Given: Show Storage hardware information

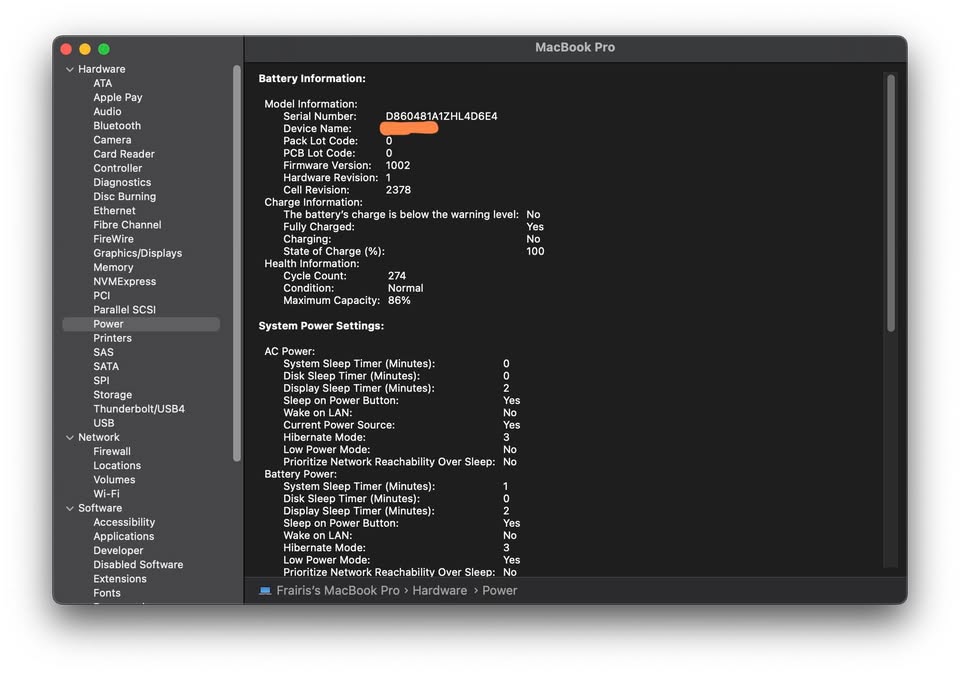Looking at the screenshot, I should pyautogui.click(x=112, y=395).
